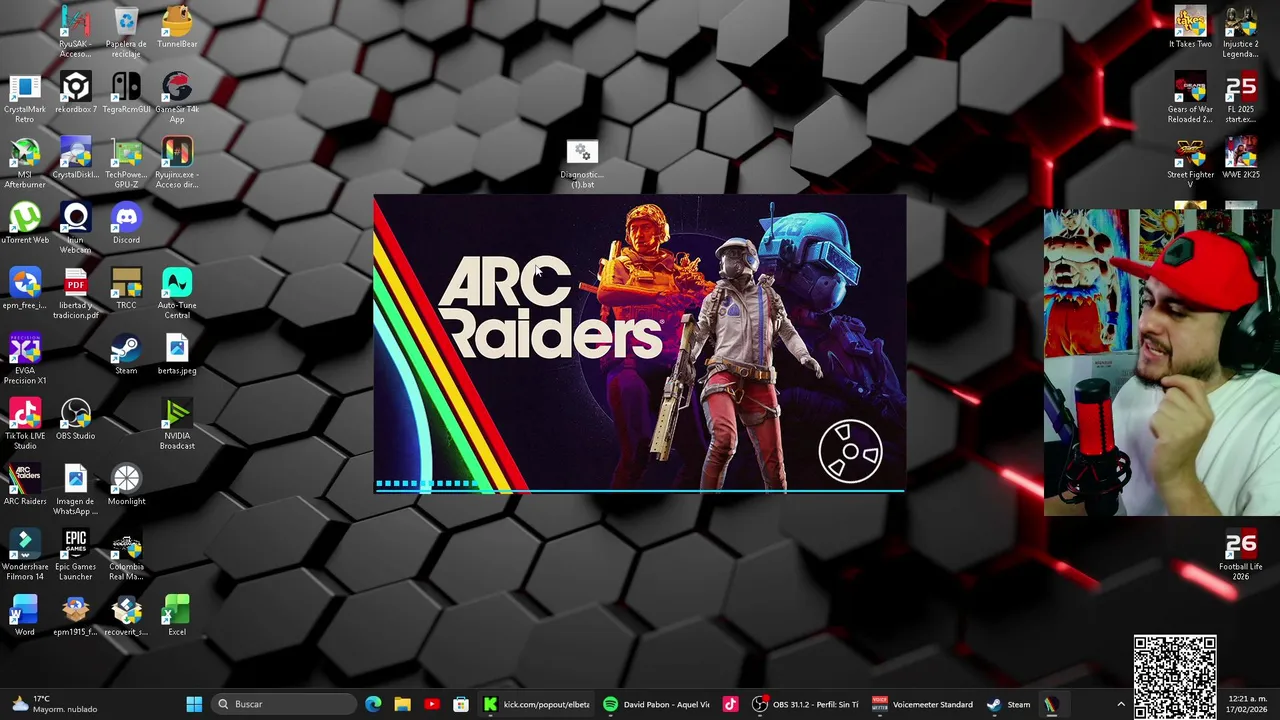Select the Street Fighter V icon
Viewport: 1280px width, 720px height.
[x=1190, y=163]
